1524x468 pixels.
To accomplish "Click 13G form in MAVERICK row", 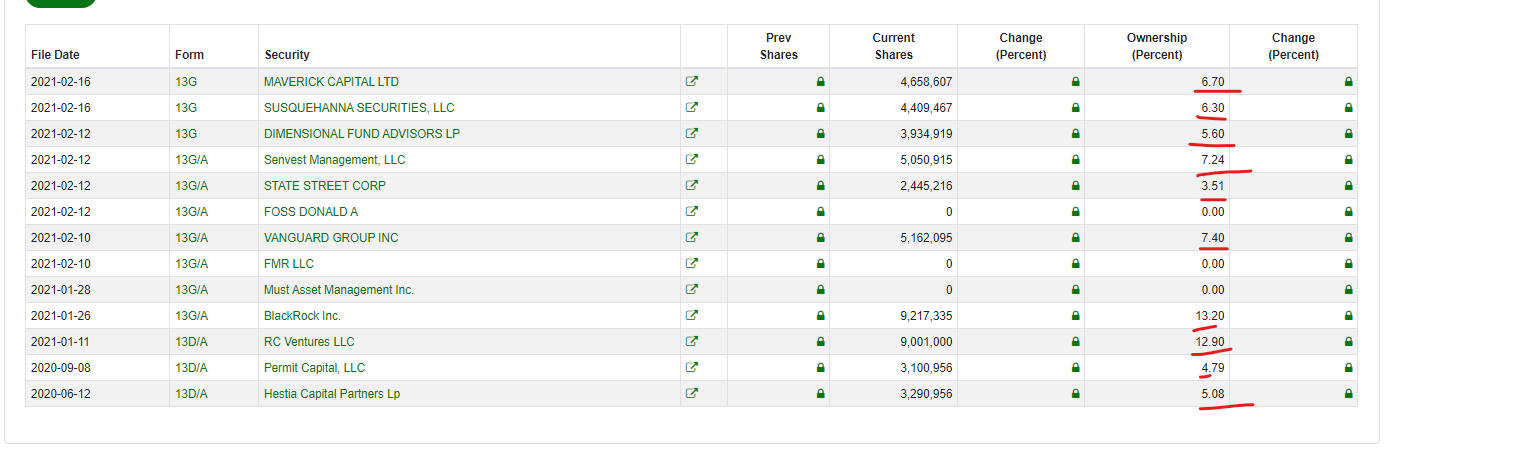I will point(186,82).
